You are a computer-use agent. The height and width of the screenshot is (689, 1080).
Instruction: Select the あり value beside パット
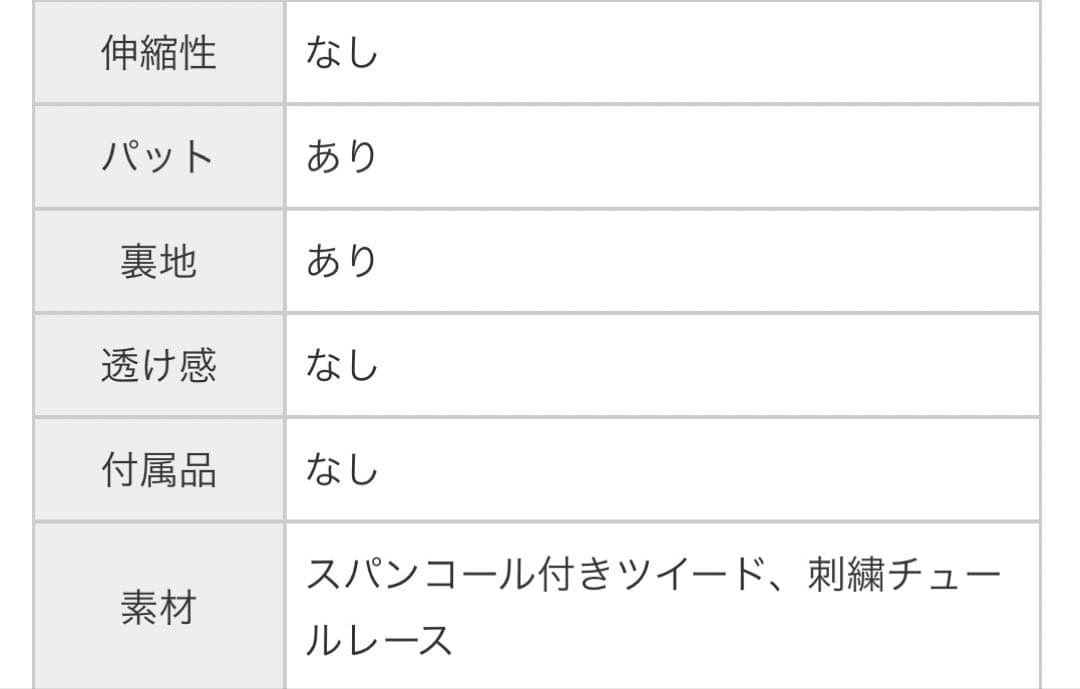pos(342,157)
